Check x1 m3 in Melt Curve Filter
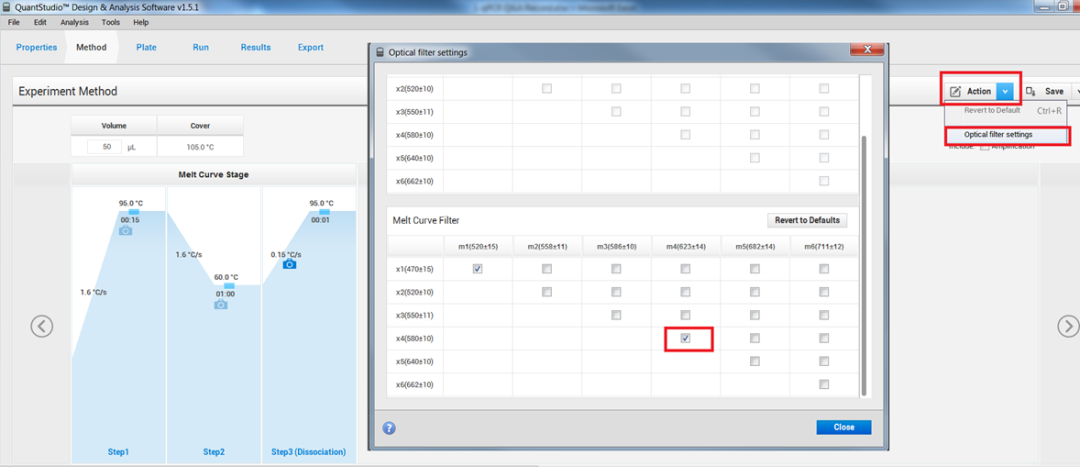This screenshot has width=1080, height=467. pos(616,269)
